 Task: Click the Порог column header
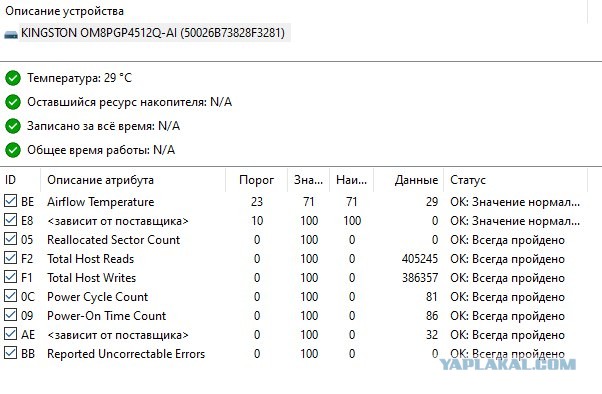click(x=256, y=180)
